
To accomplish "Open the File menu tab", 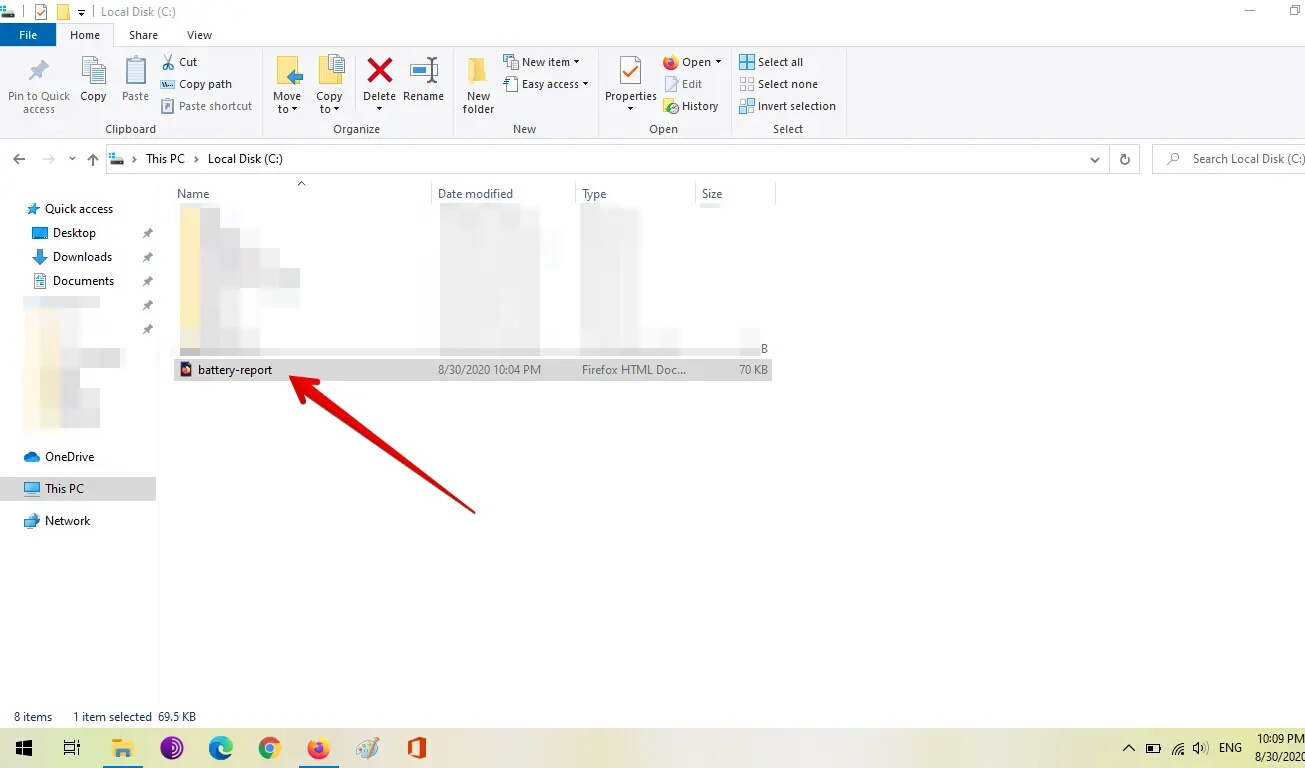I will coord(28,35).
